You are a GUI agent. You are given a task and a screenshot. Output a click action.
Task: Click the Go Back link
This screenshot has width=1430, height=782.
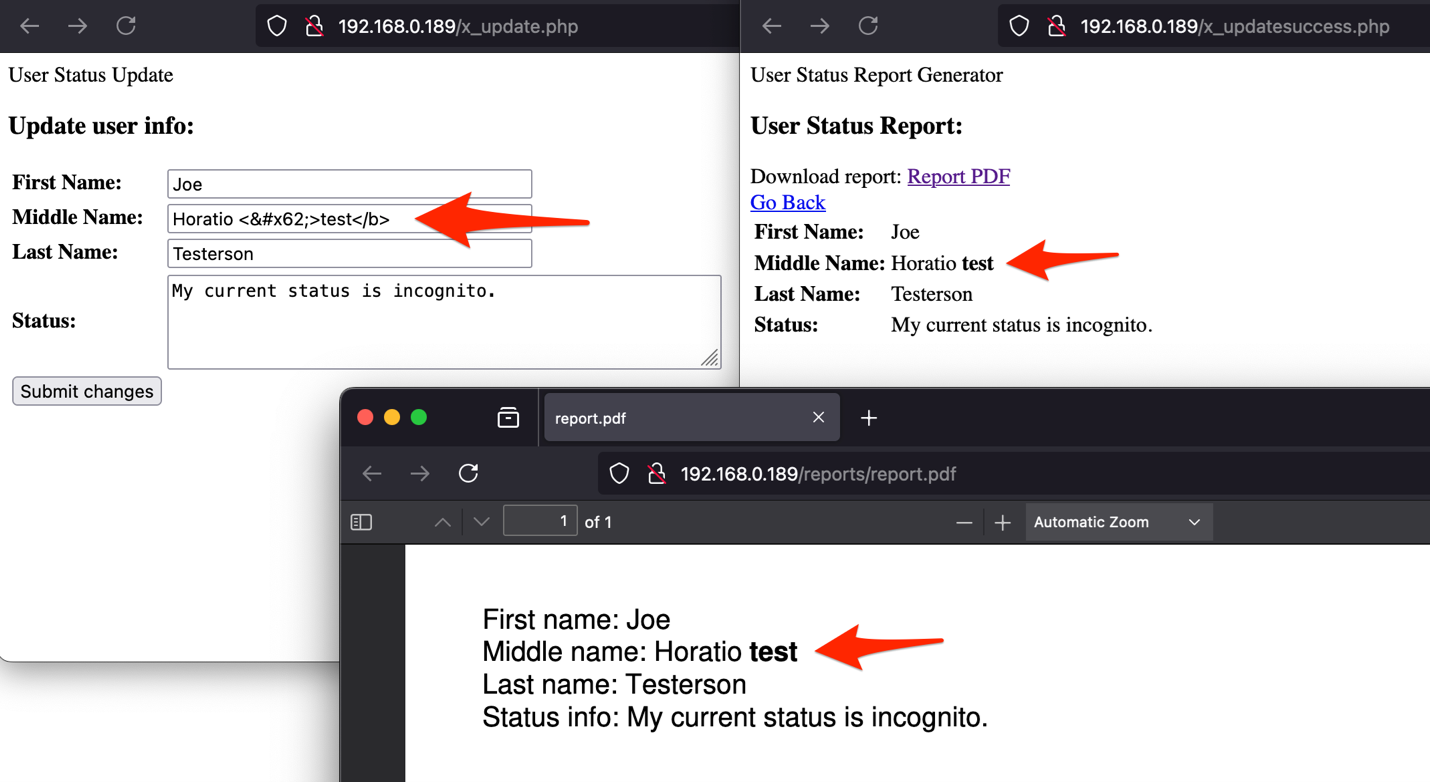tap(787, 202)
